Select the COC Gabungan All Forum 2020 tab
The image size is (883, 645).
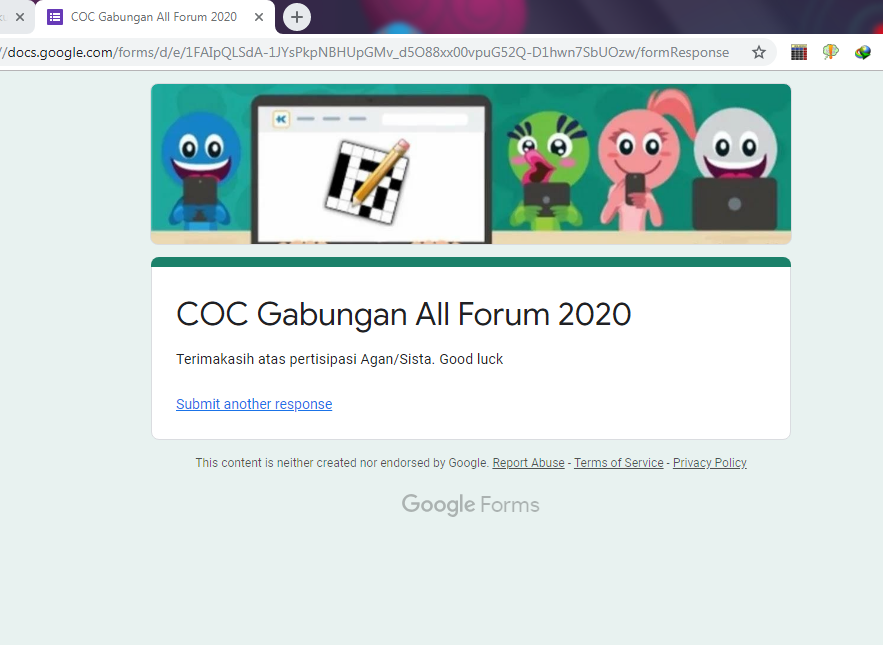pos(155,17)
